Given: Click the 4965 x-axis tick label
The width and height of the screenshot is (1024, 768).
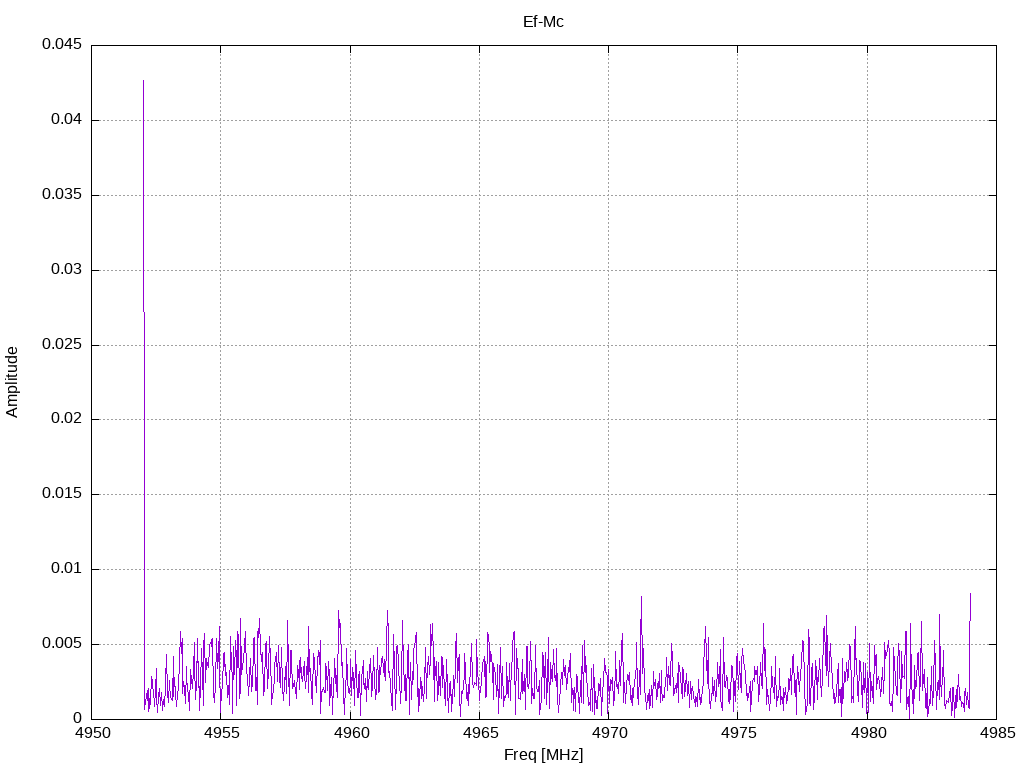Looking at the screenshot, I should point(479,734).
